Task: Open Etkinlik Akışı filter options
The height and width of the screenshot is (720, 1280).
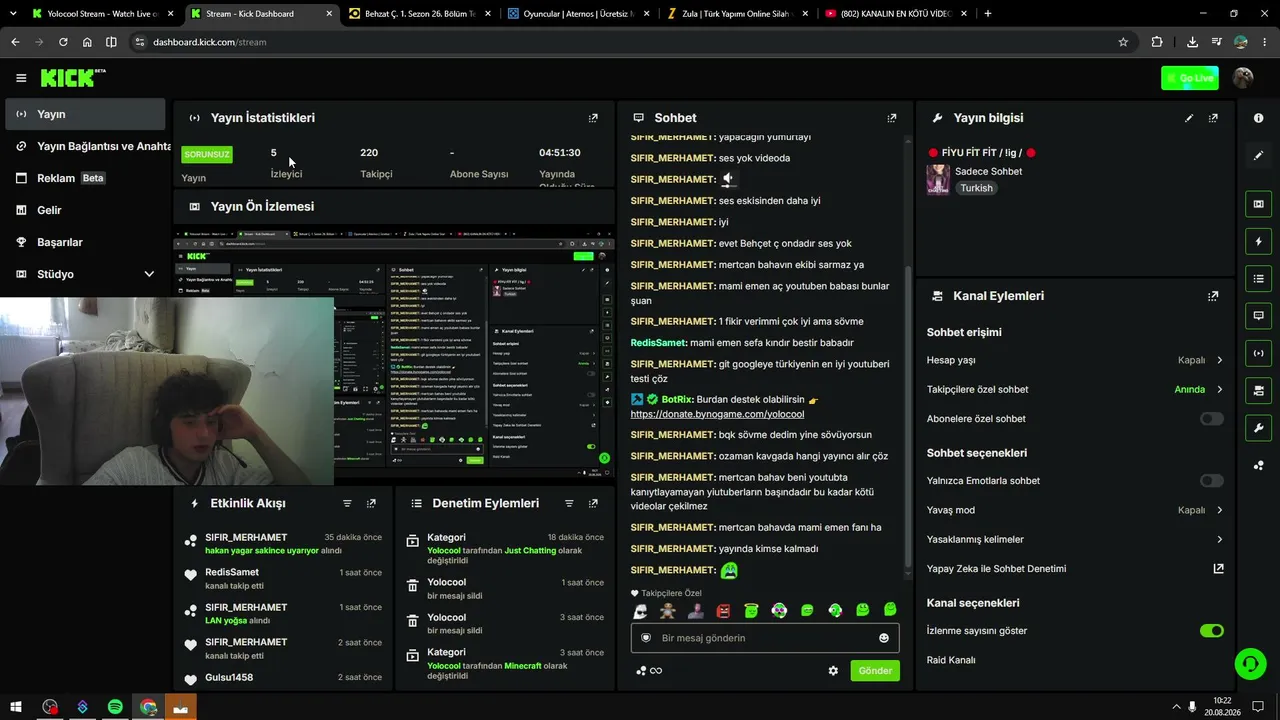Action: click(x=347, y=504)
